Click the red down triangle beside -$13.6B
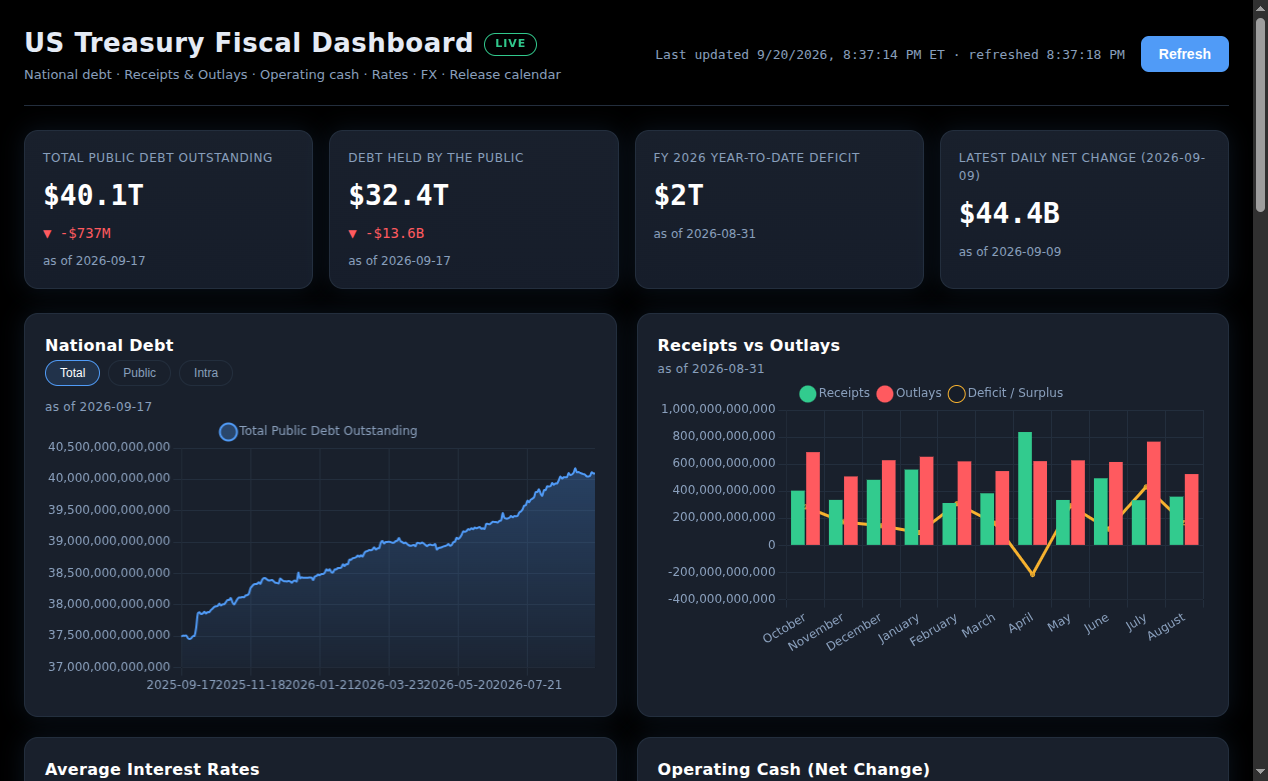 click(353, 234)
